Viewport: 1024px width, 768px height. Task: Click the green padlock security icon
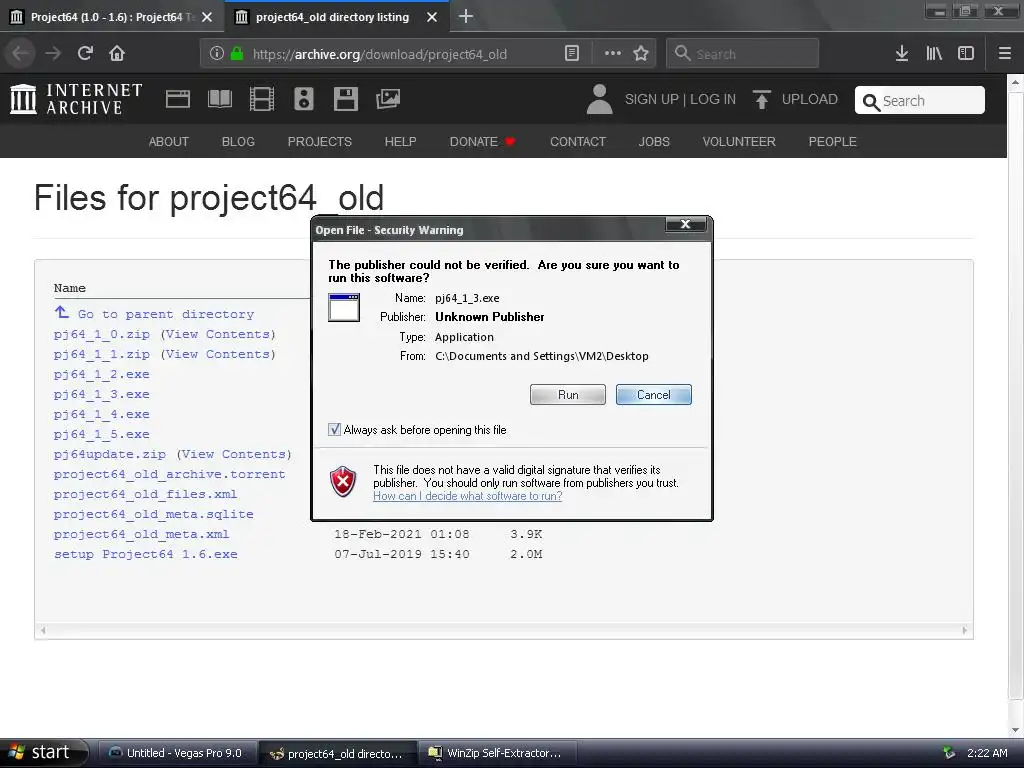237,54
